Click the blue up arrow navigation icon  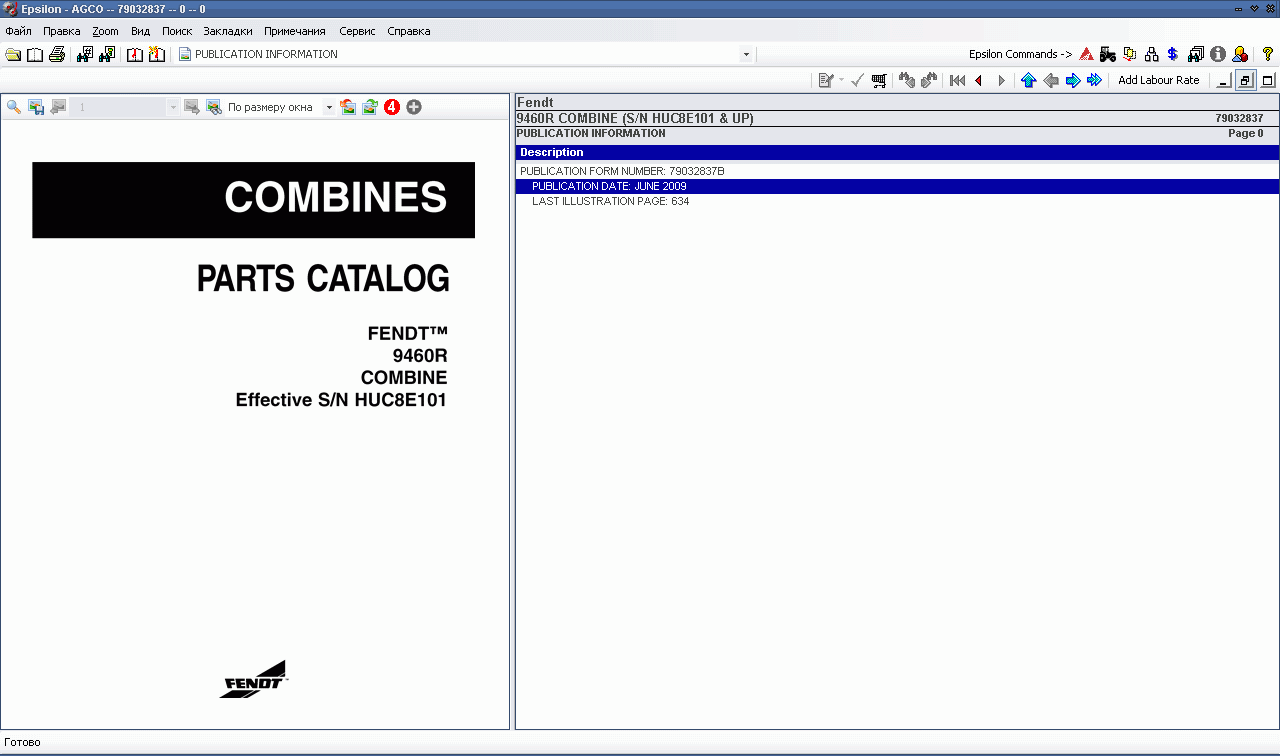pos(1028,80)
